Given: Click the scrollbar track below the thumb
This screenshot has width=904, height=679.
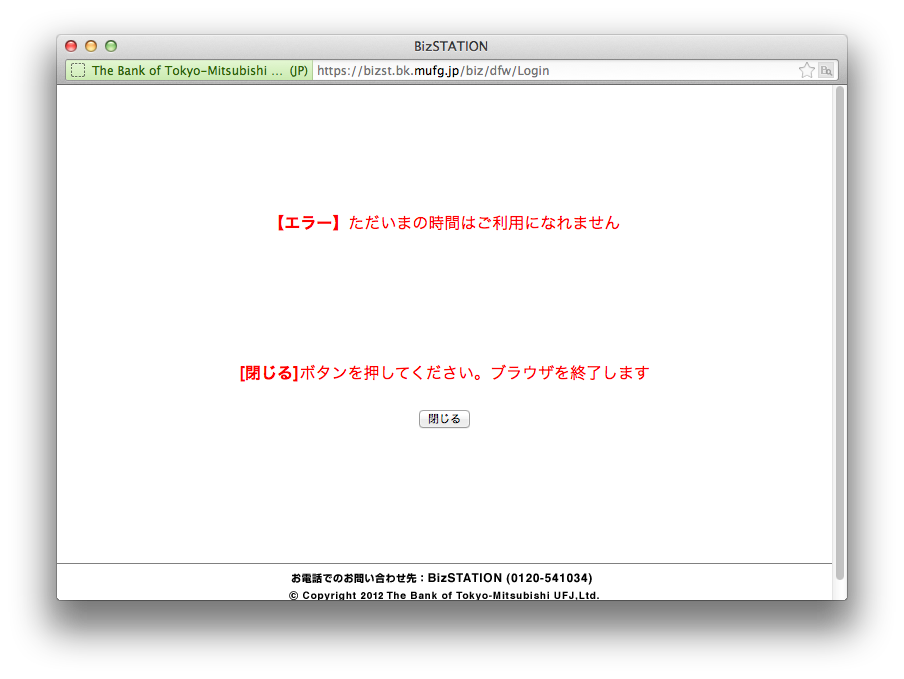Looking at the screenshot, I should (840, 590).
